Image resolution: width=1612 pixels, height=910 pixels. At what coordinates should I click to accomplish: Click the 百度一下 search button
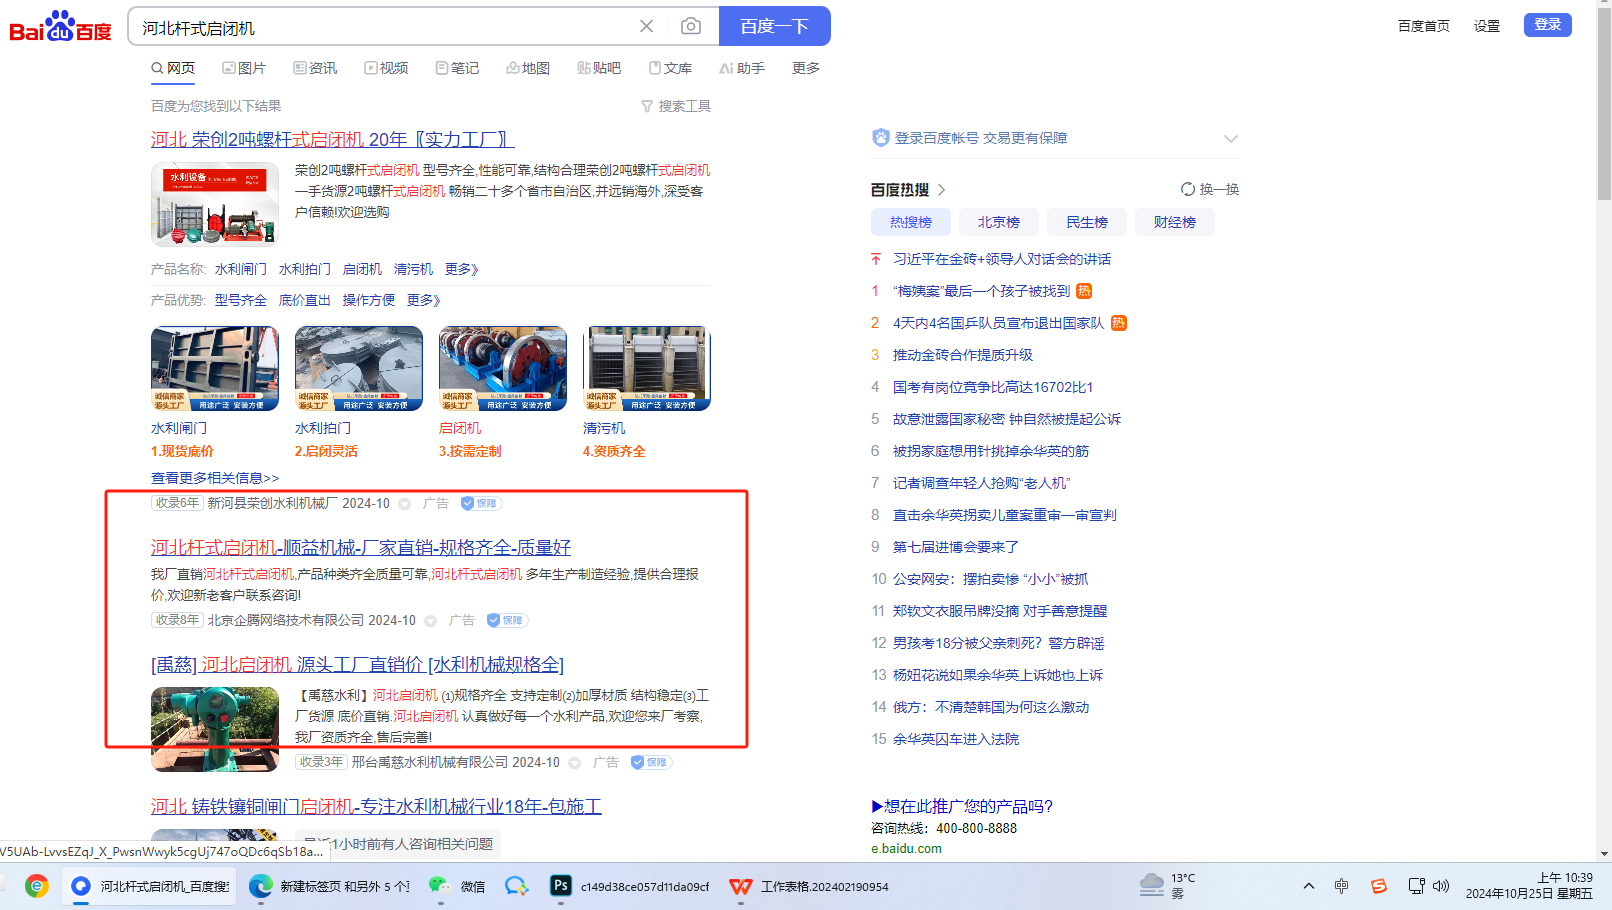tap(774, 26)
